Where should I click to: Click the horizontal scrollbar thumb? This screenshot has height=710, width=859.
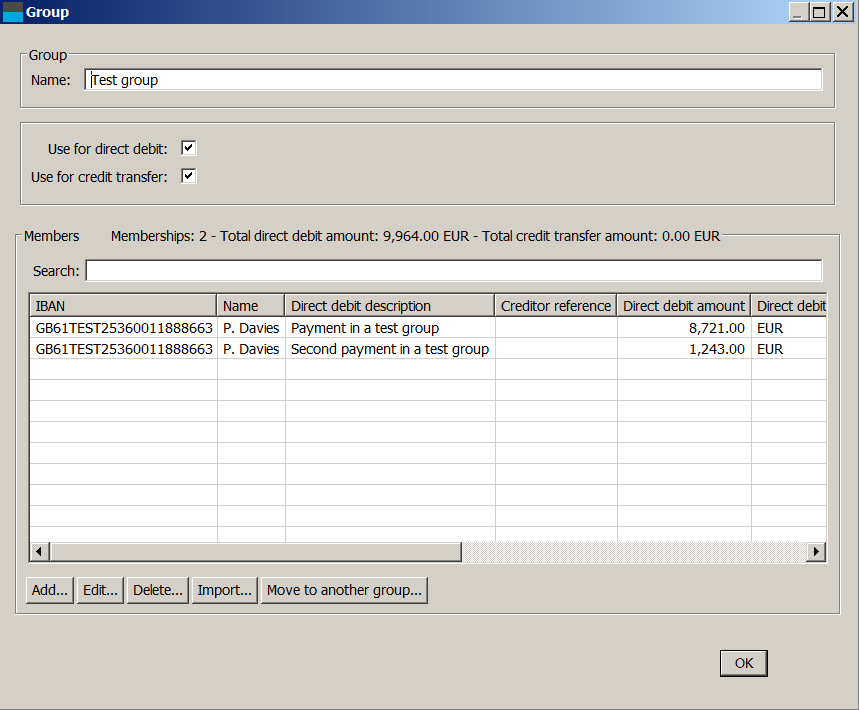[256, 552]
